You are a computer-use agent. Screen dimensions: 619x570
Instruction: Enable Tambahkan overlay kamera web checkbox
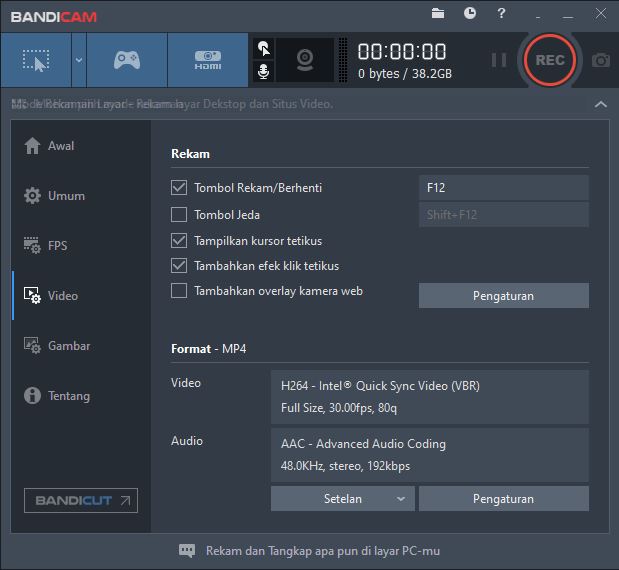point(179,291)
